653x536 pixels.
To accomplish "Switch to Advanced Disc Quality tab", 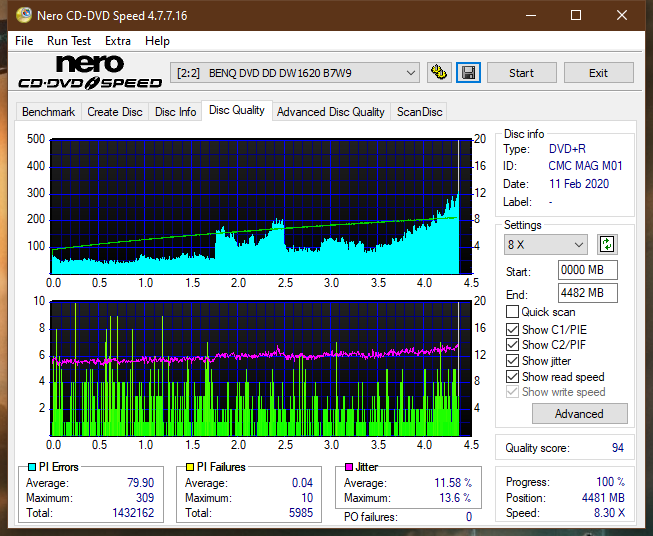I will click(331, 112).
